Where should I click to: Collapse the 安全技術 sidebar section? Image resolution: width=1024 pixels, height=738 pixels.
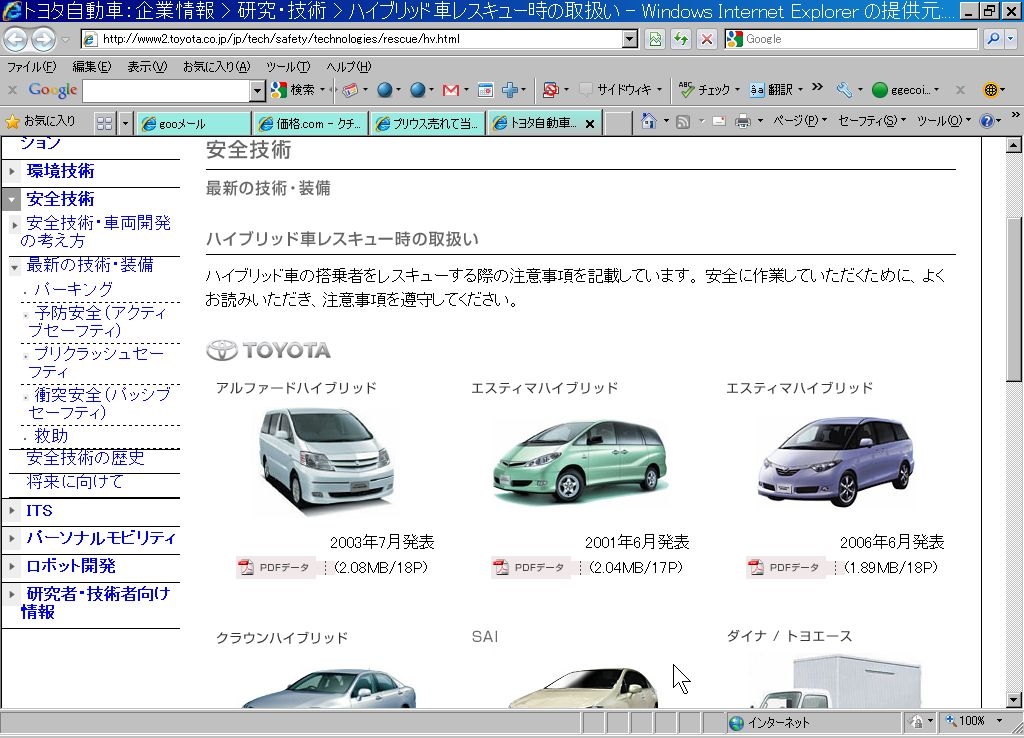(x=12, y=199)
